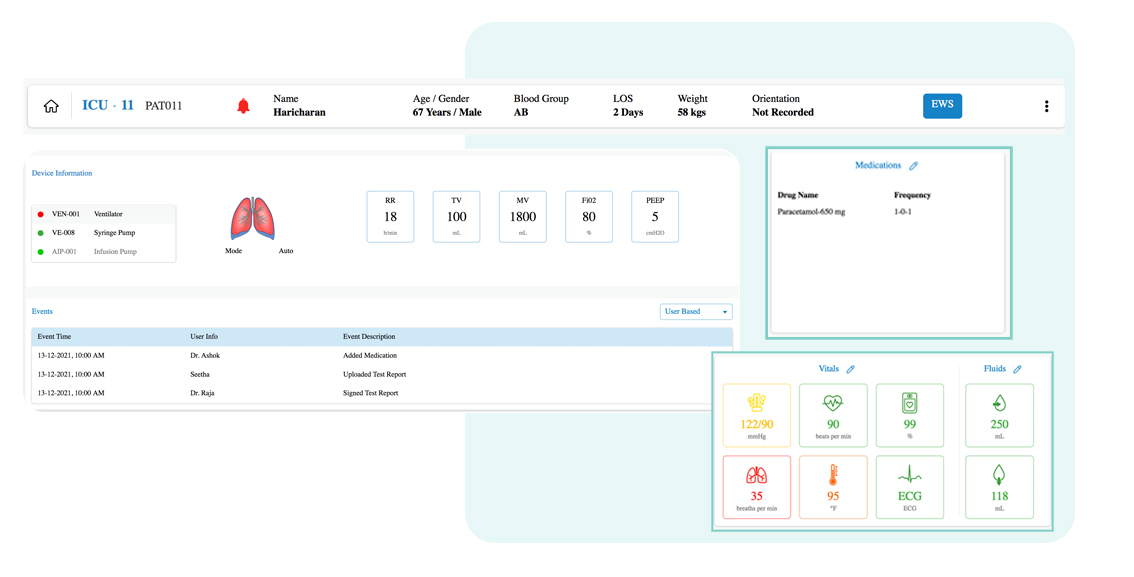Select the VE-008 Syringe Pump row
The width and height of the screenshot is (1134, 577).
[103, 233]
